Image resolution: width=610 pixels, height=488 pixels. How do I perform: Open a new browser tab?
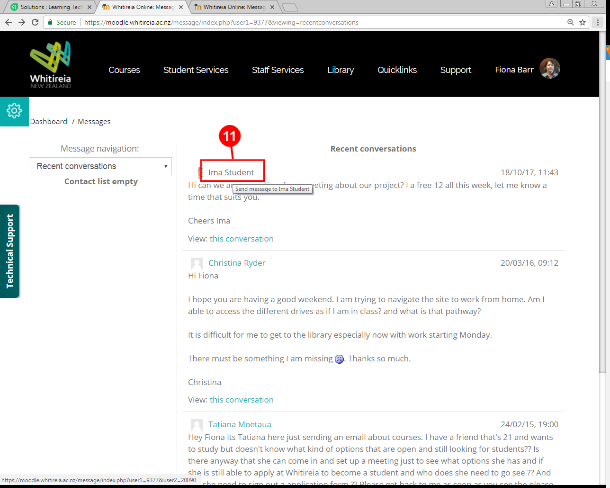pyautogui.click(x=289, y=7)
